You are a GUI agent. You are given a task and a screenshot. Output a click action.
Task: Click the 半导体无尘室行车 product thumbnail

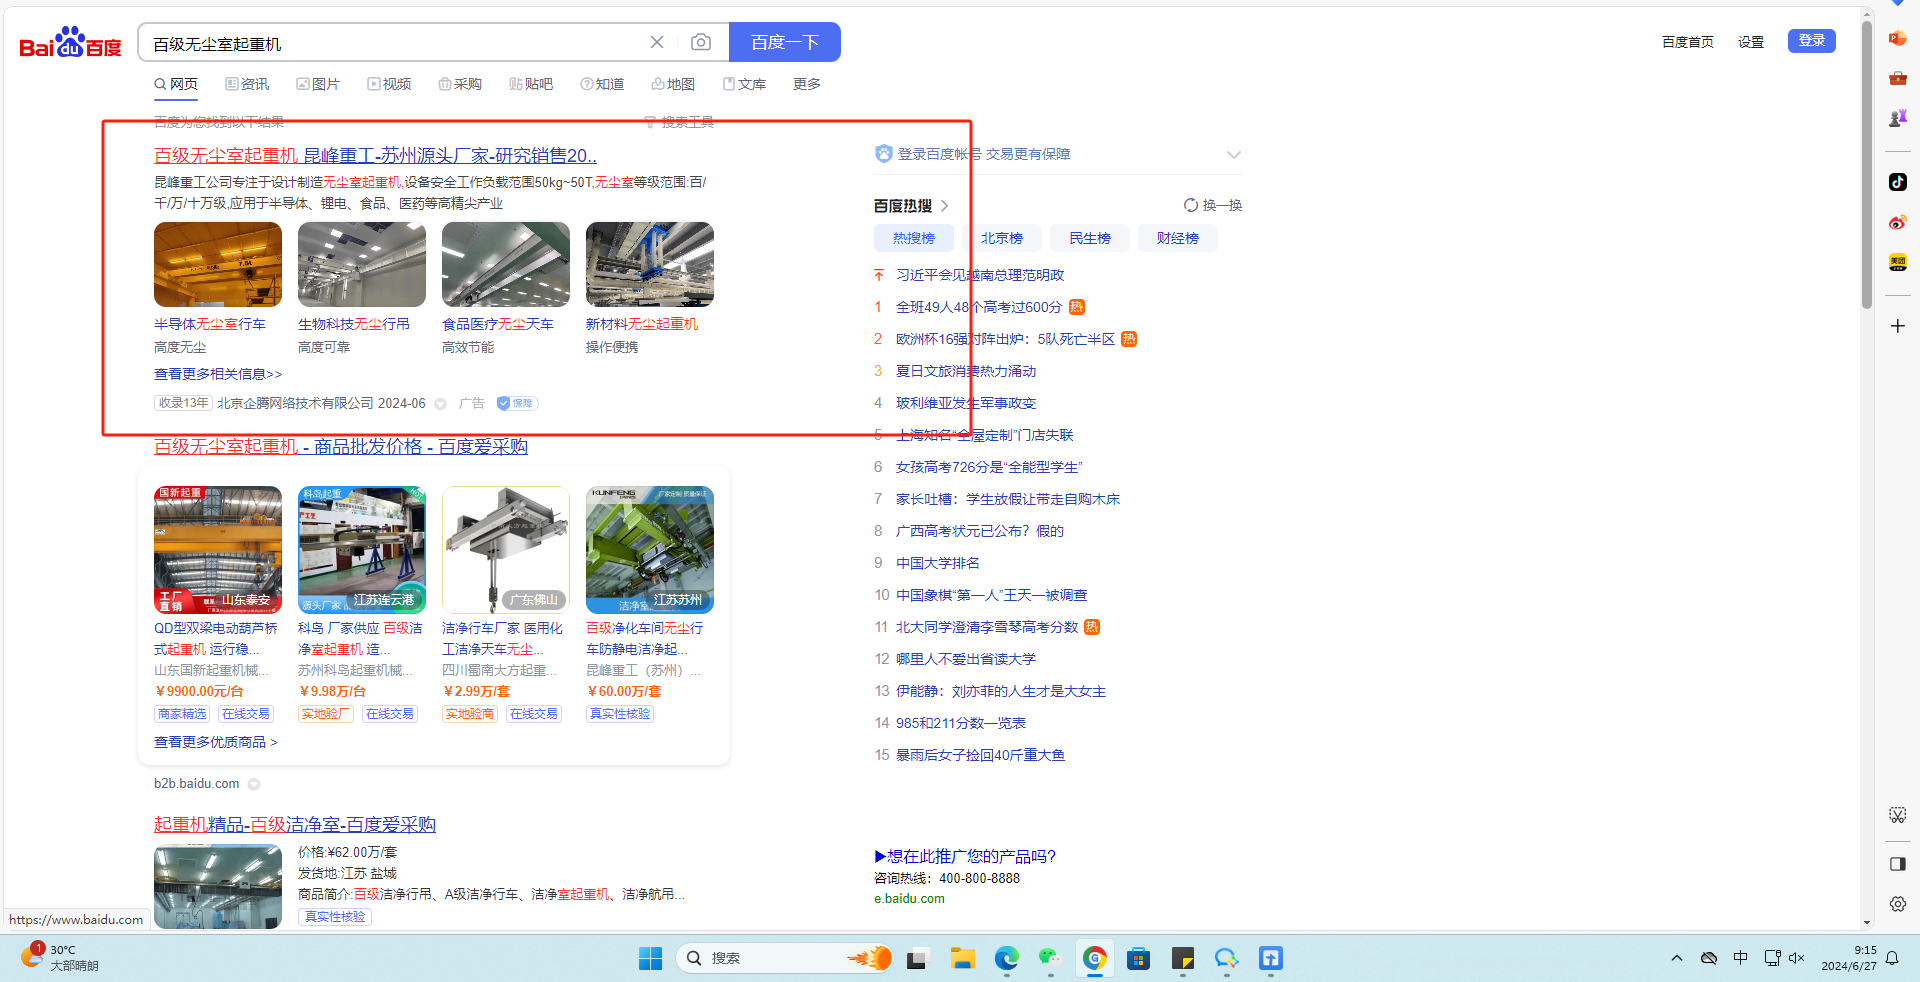(218, 264)
